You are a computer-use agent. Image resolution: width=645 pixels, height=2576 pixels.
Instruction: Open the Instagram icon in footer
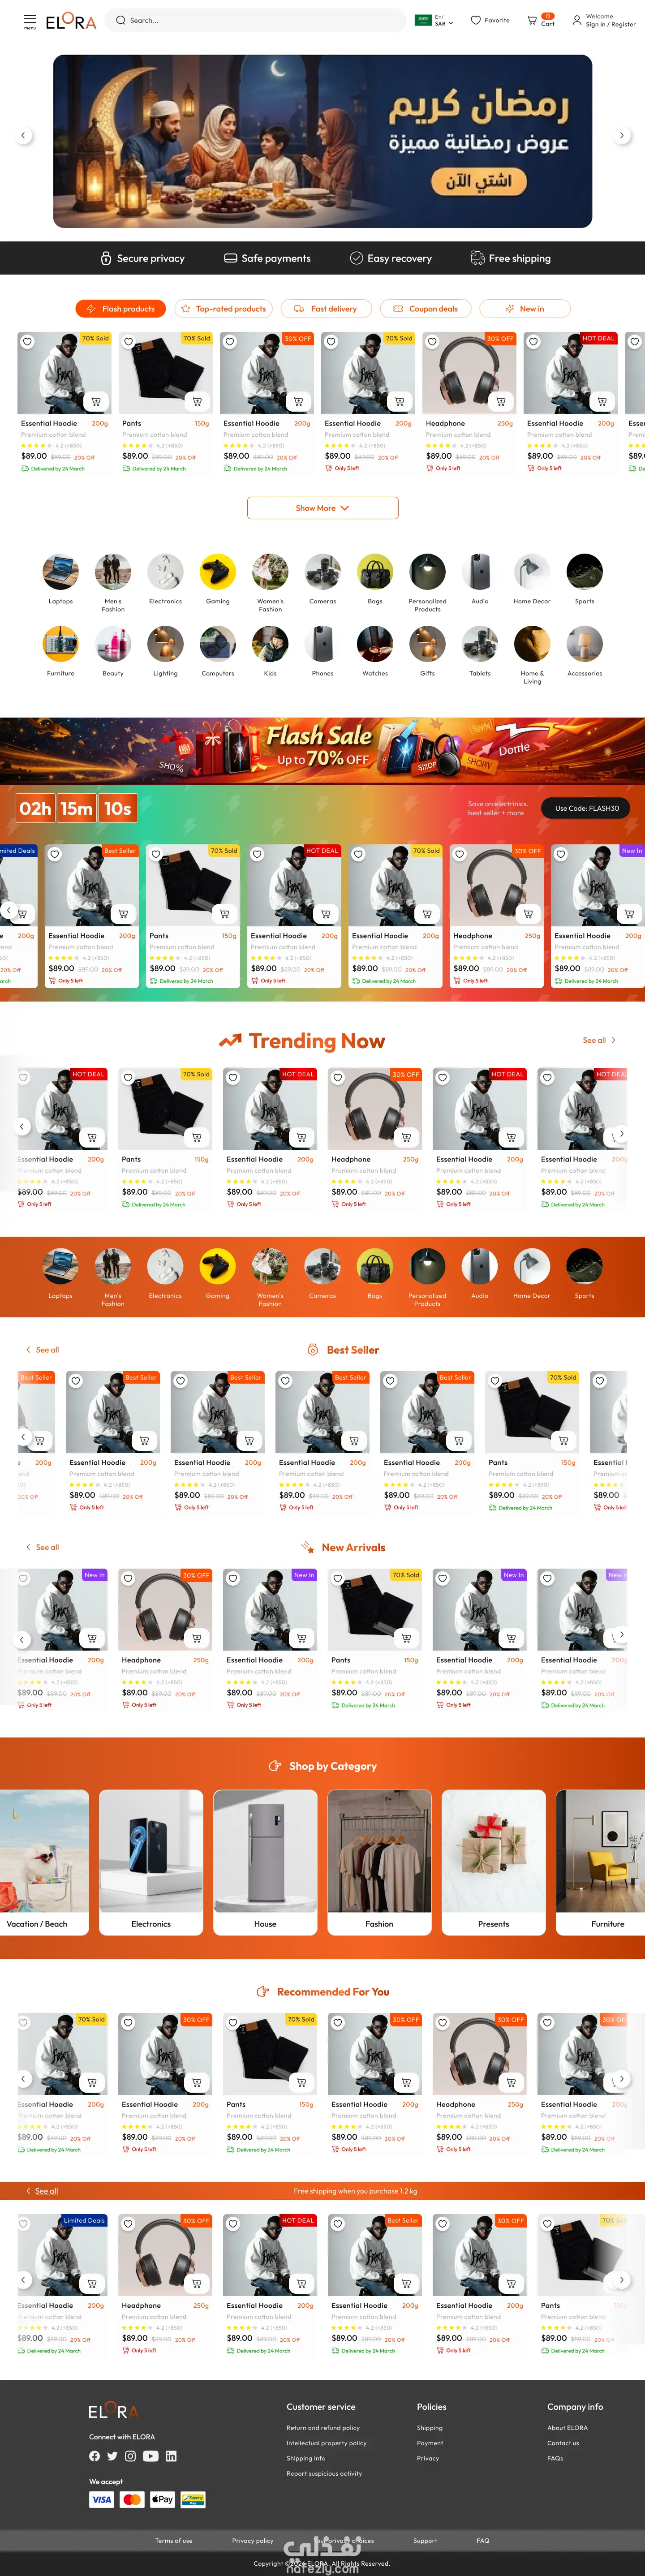(x=130, y=2456)
